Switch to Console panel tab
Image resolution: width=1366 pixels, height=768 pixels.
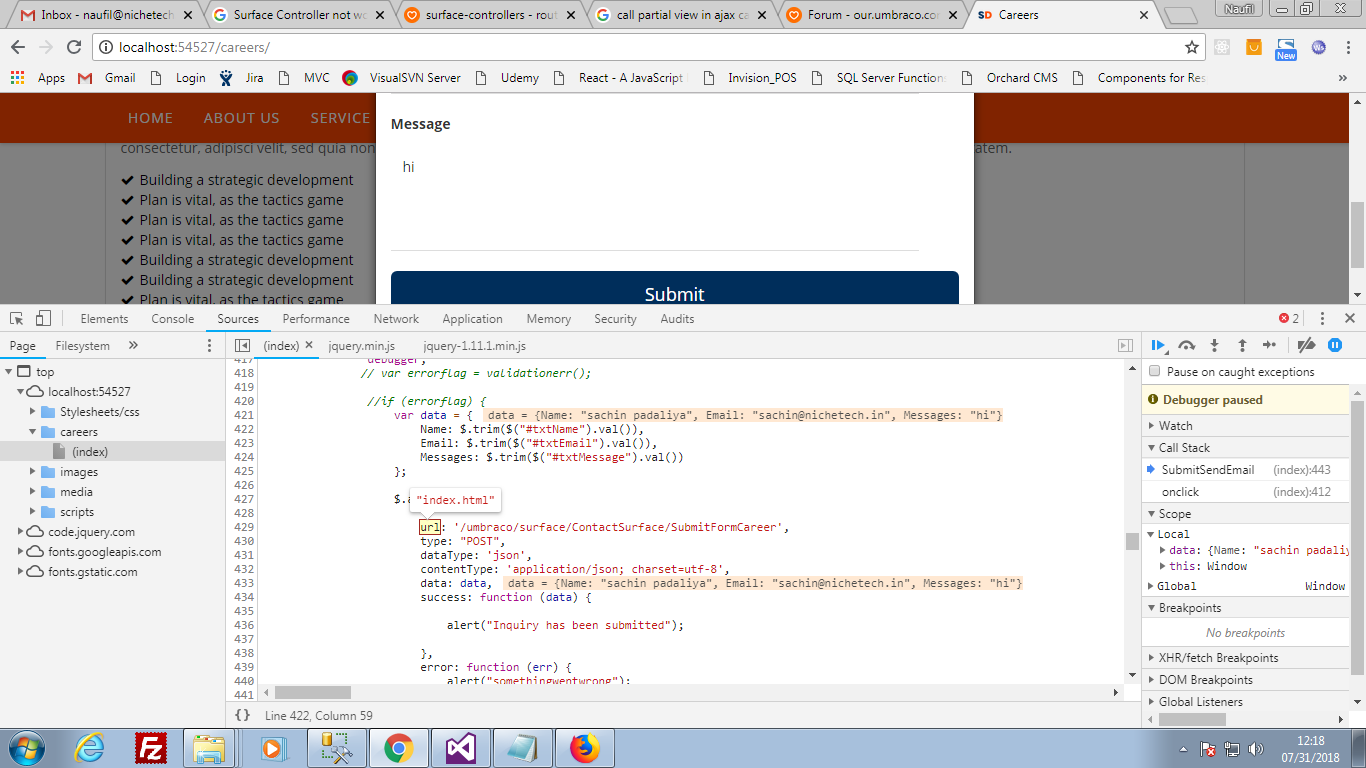173,318
